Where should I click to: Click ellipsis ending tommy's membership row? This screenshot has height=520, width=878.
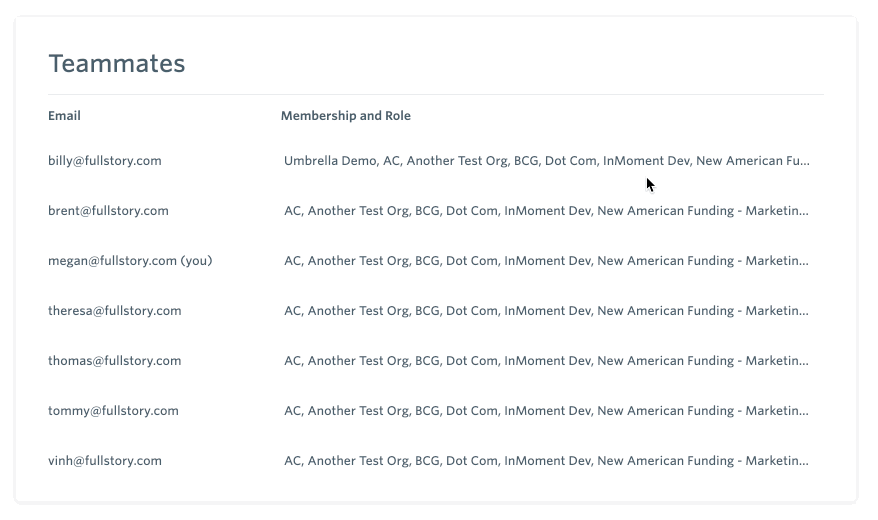pyautogui.click(x=804, y=414)
